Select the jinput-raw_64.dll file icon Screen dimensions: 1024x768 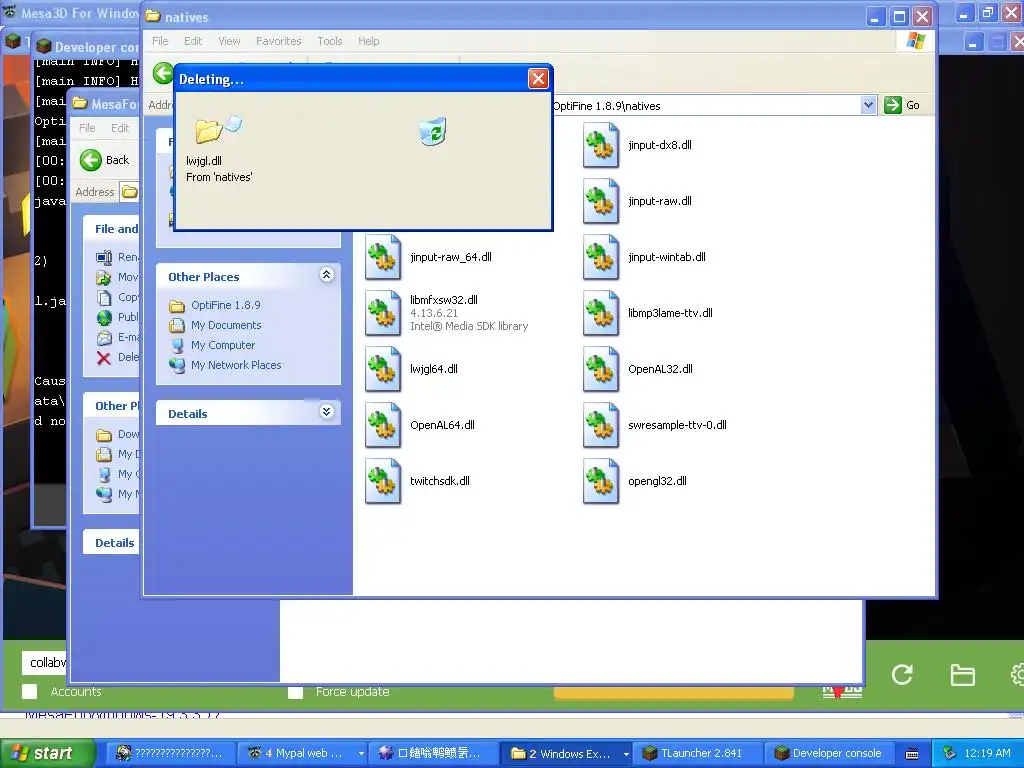point(383,258)
